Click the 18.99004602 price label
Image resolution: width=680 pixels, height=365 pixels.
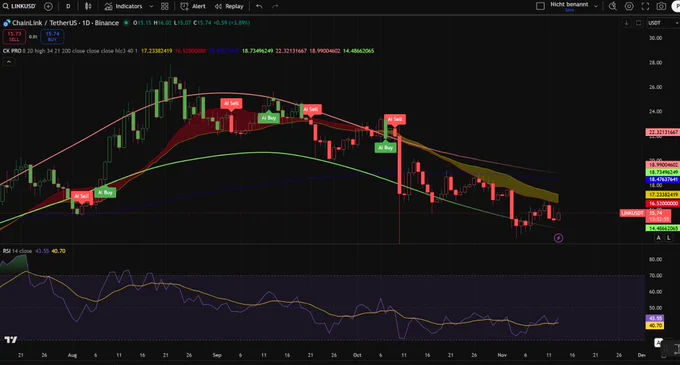point(663,165)
